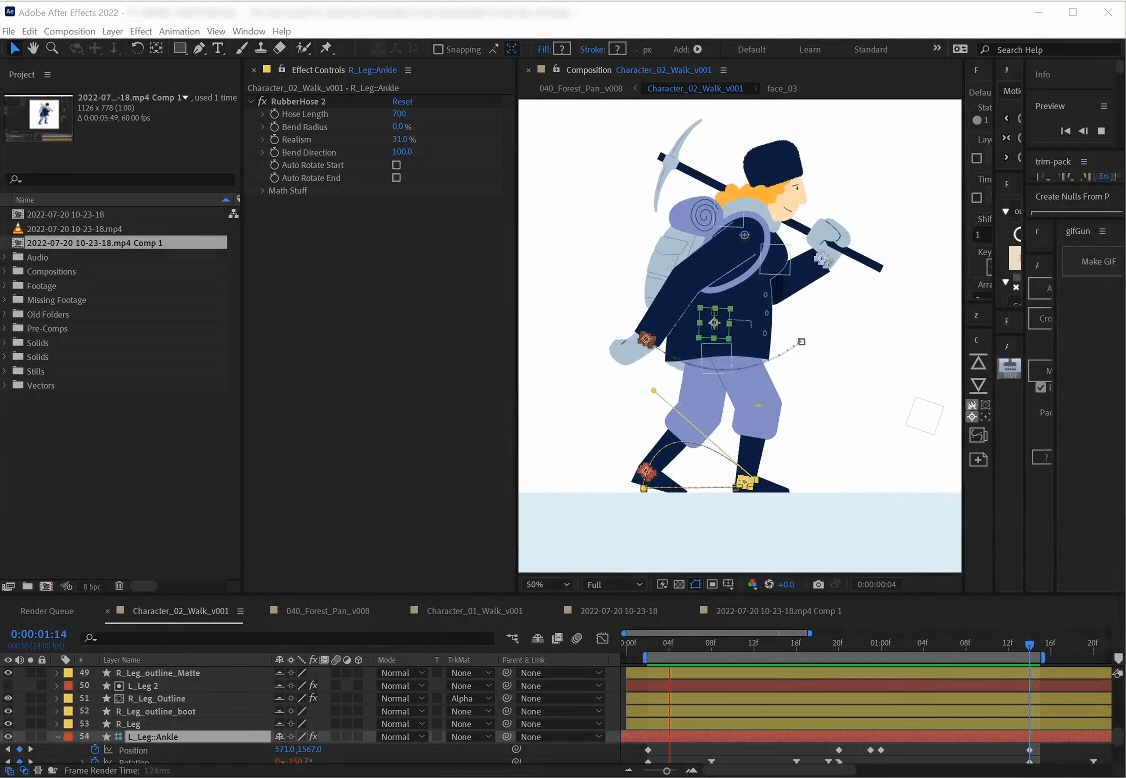Toggle frame blending switch in timeline header
Viewport: 1126px width, 778px height.
(x=557, y=638)
